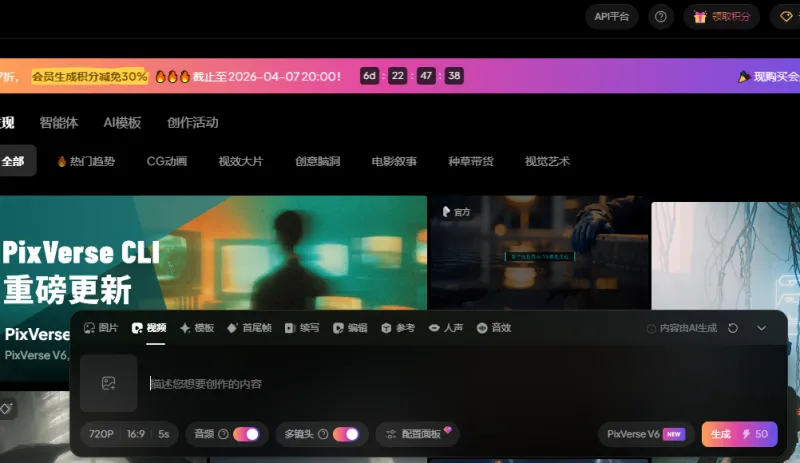Screen dimensions: 800x463
Task: Select the 热门趋势 category filter
Action: (x=86, y=161)
